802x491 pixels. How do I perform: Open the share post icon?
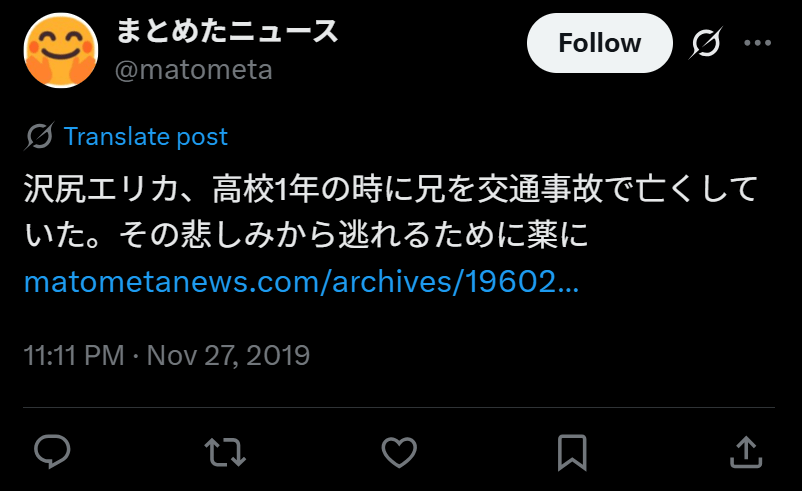pyautogui.click(x=746, y=452)
